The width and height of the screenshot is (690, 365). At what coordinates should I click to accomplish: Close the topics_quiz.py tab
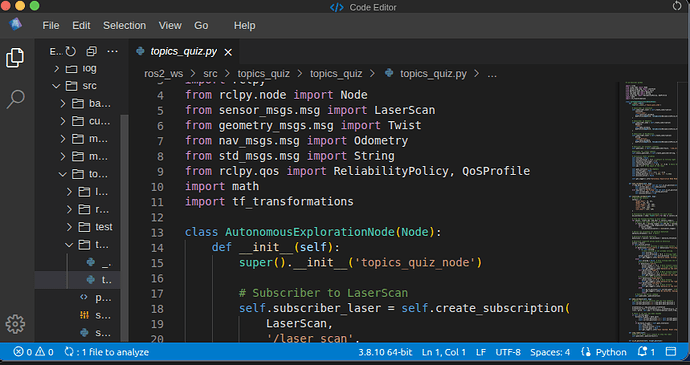point(228,52)
